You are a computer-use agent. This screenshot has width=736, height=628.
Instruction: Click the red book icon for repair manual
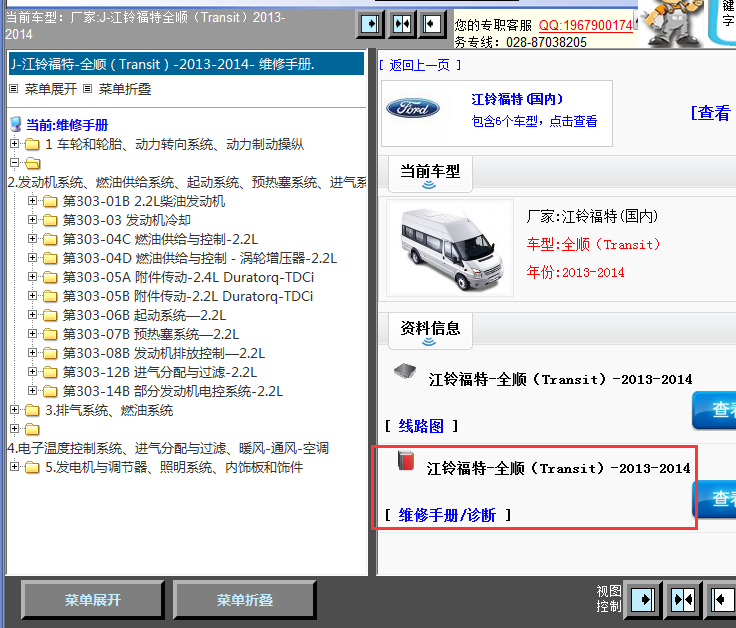(406, 460)
